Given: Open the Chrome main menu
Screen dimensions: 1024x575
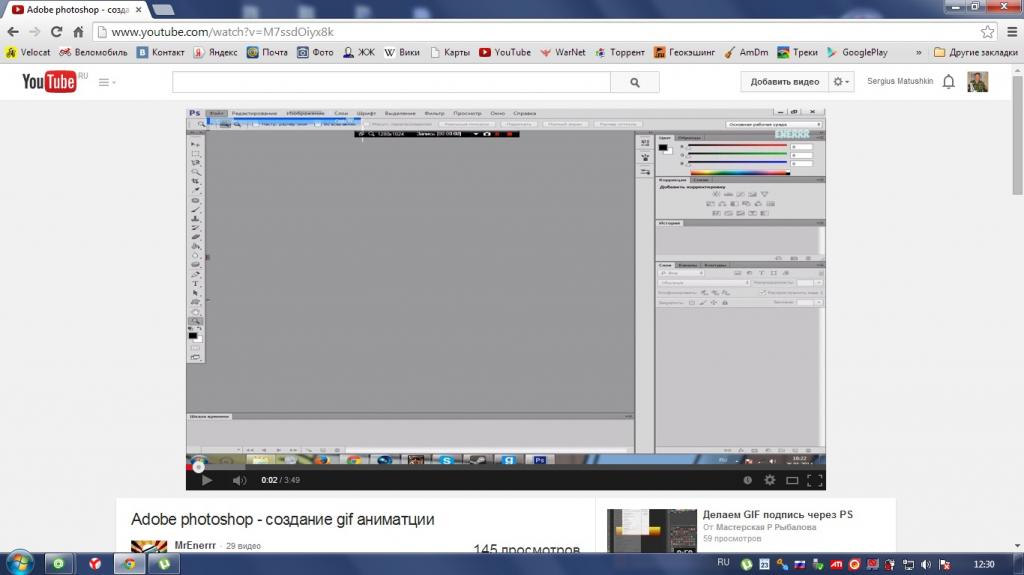Looking at the screenshot, I should tap(1012, 32).
